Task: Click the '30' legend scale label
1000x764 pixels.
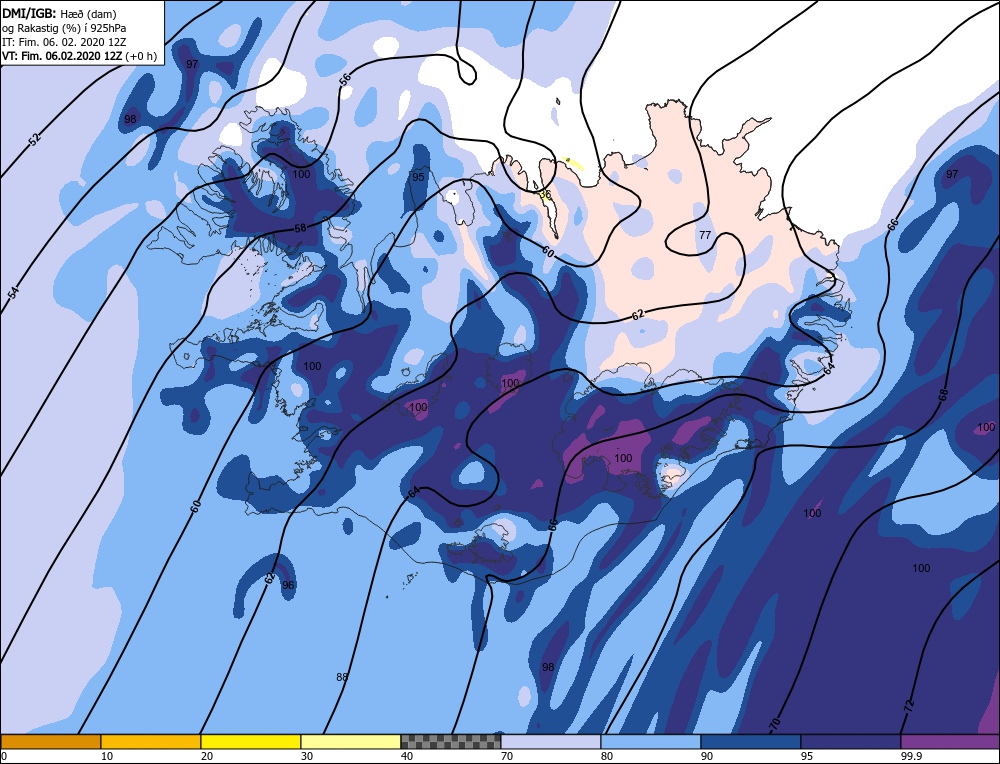Action: coord(307,756)
